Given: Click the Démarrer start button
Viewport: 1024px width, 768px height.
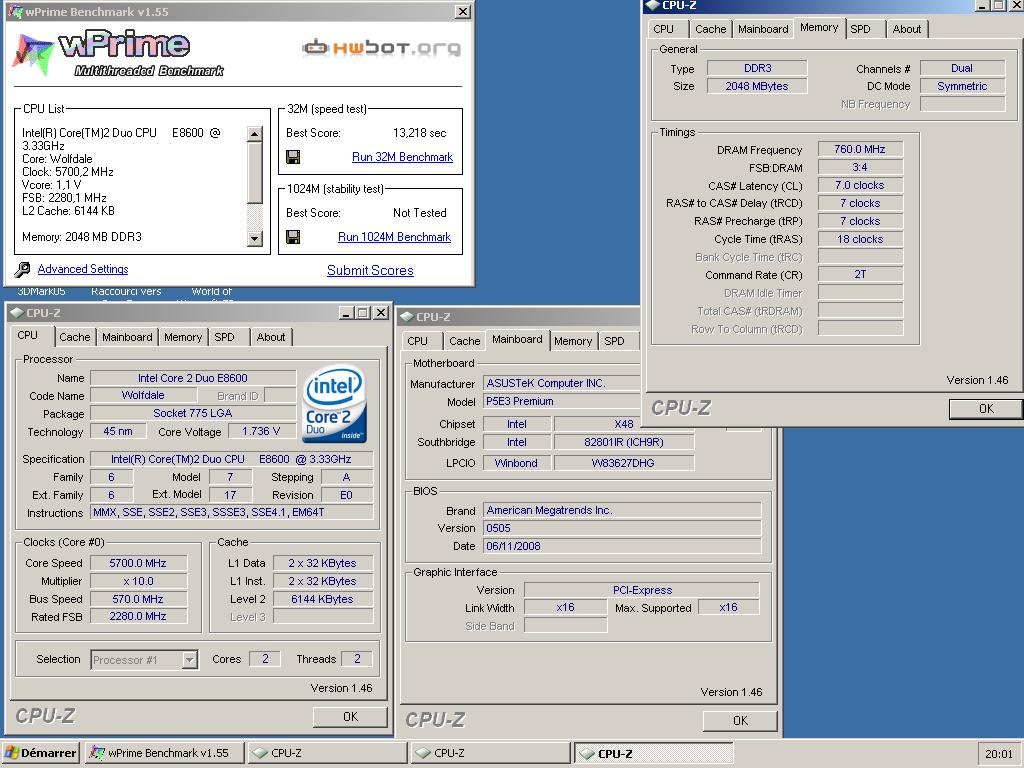Looking at the screenshot, I should pos(40,753).
